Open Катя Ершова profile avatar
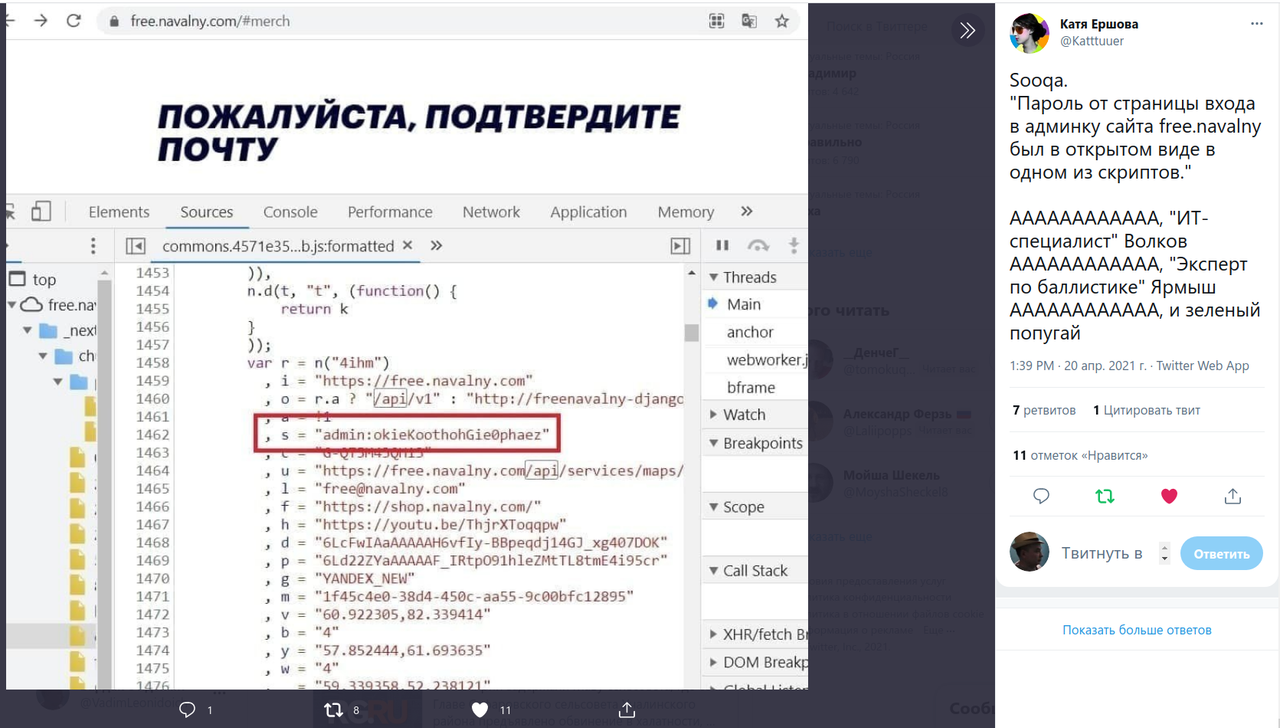The image size is (1280, 728). pyautogui.click(x=1029, y=33)
